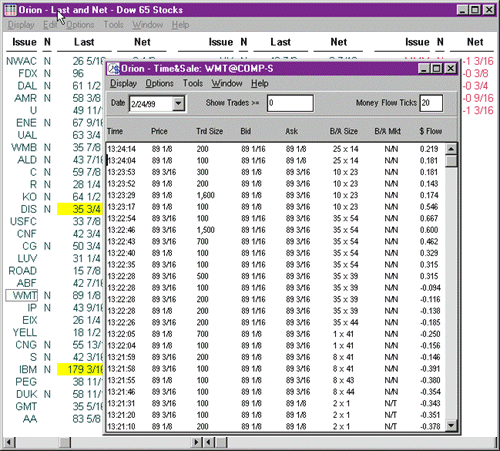Select the DUK issue row
Viewport: 500px width, 451px height.
point(27,394)
